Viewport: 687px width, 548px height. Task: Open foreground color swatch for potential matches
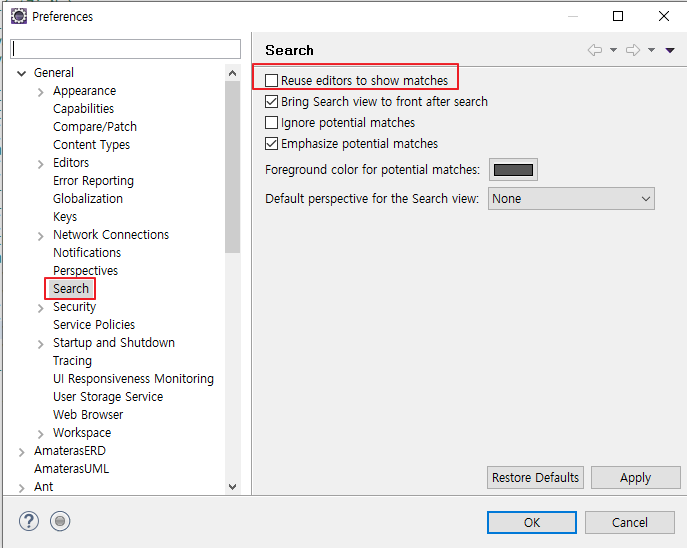click(513, 170)
